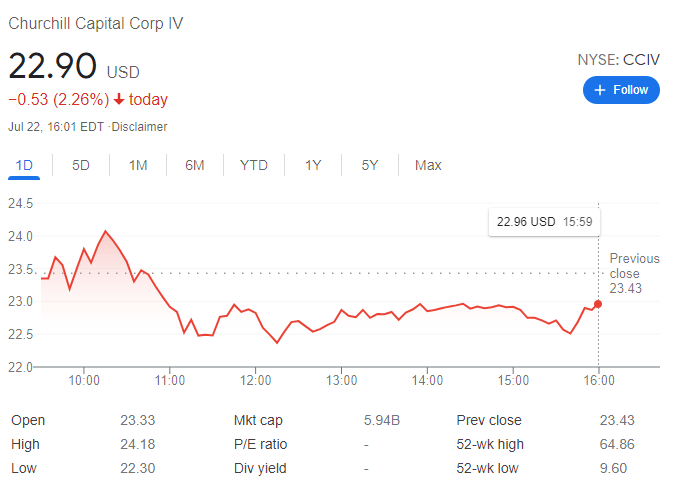Switch to 1Y chart view
The height and width of the screenshot is (493, 677).
click(x=313, y=165)
